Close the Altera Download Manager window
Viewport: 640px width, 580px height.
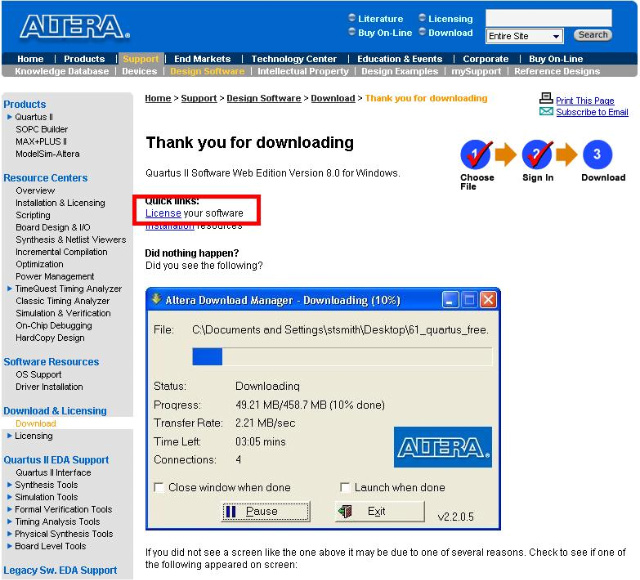[488, 300]
